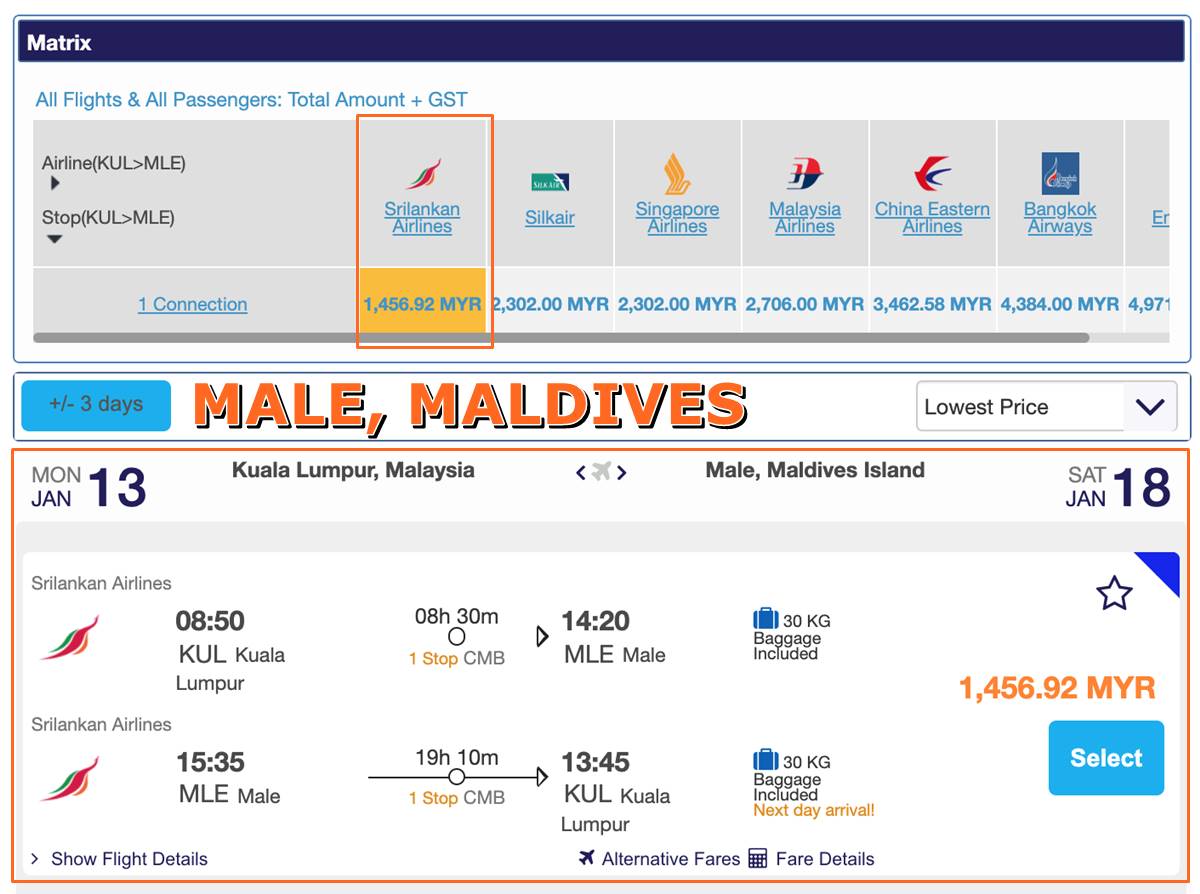1200x894 pixels.
Task: Click the 1 Connection link
Action: click(x=193, y=304)
